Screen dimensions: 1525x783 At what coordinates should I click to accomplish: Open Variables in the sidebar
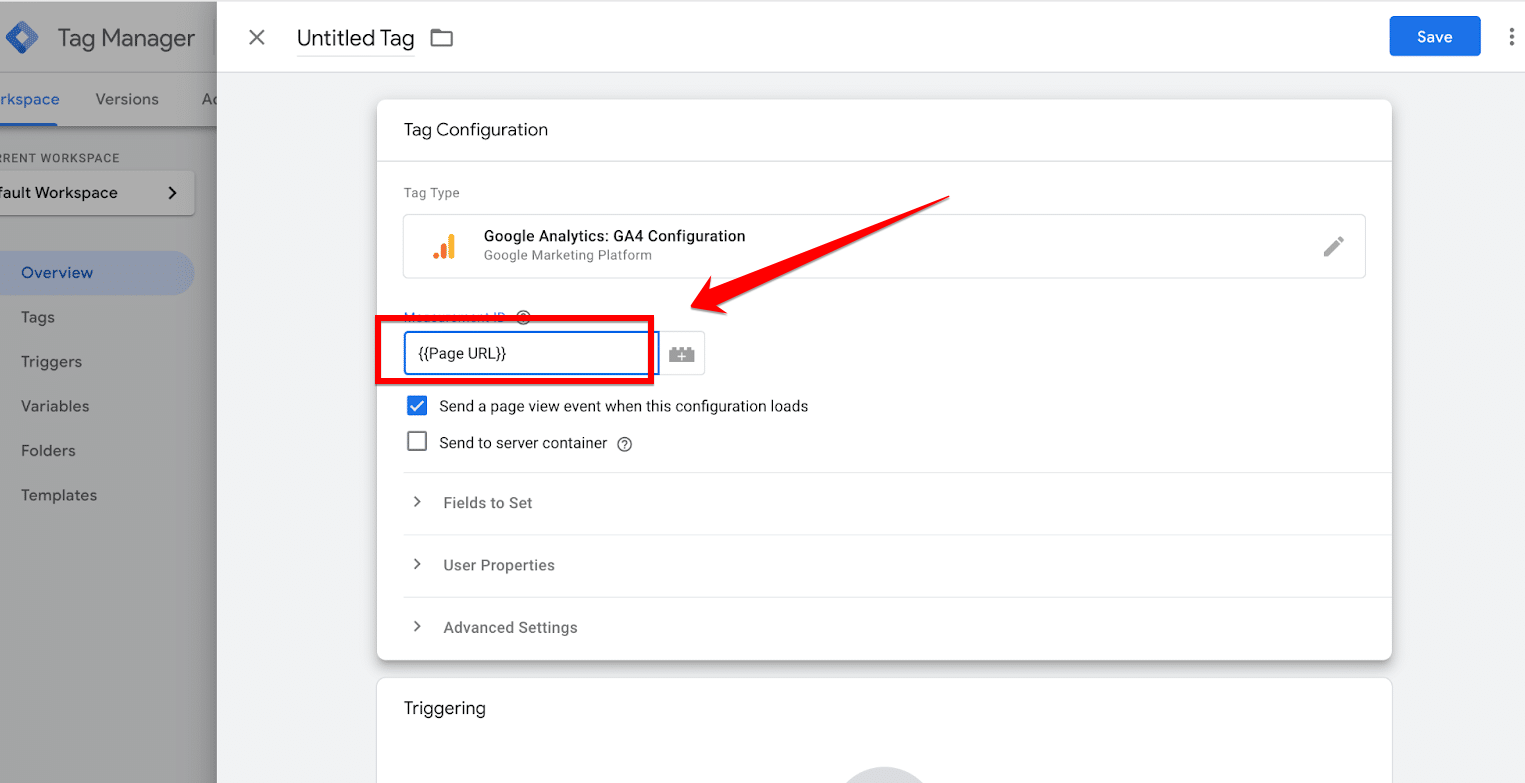coord(55,406)
